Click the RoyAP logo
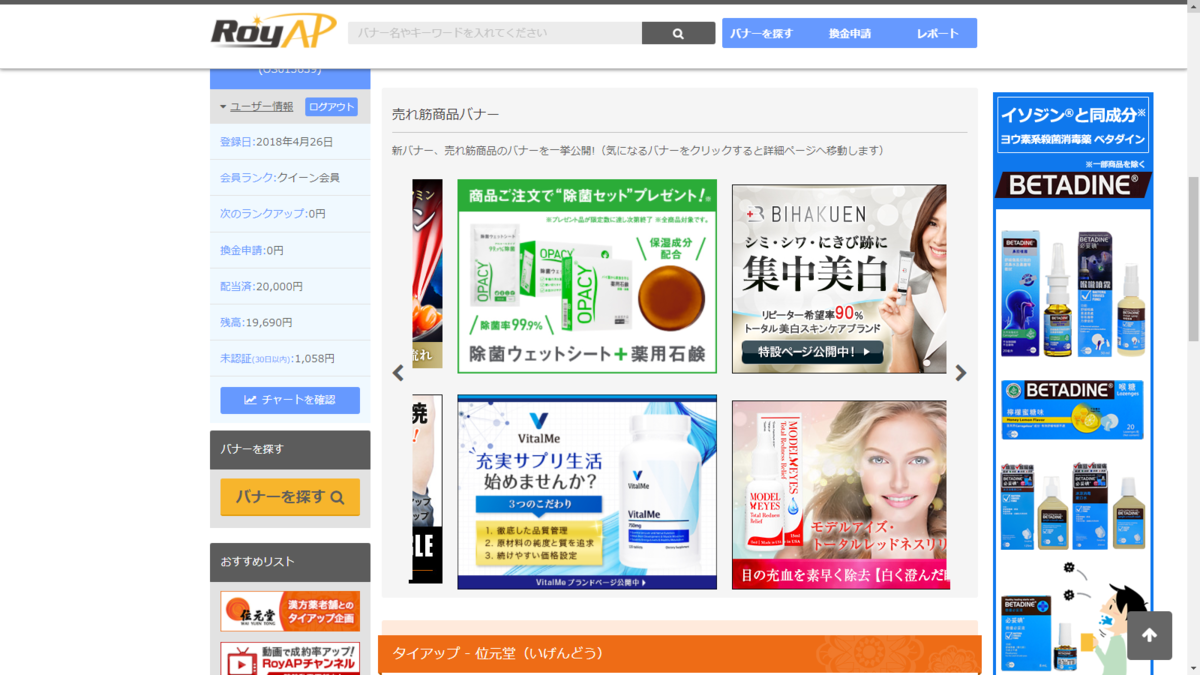Screen dimensions: 1200x675 [273, 32]
